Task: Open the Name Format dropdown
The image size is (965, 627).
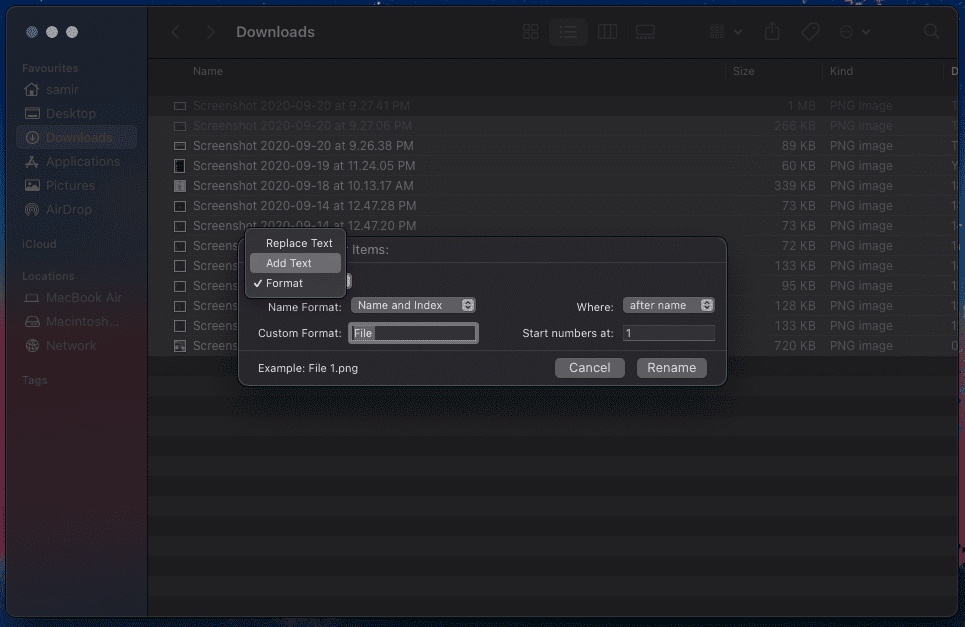Action: 413,305
